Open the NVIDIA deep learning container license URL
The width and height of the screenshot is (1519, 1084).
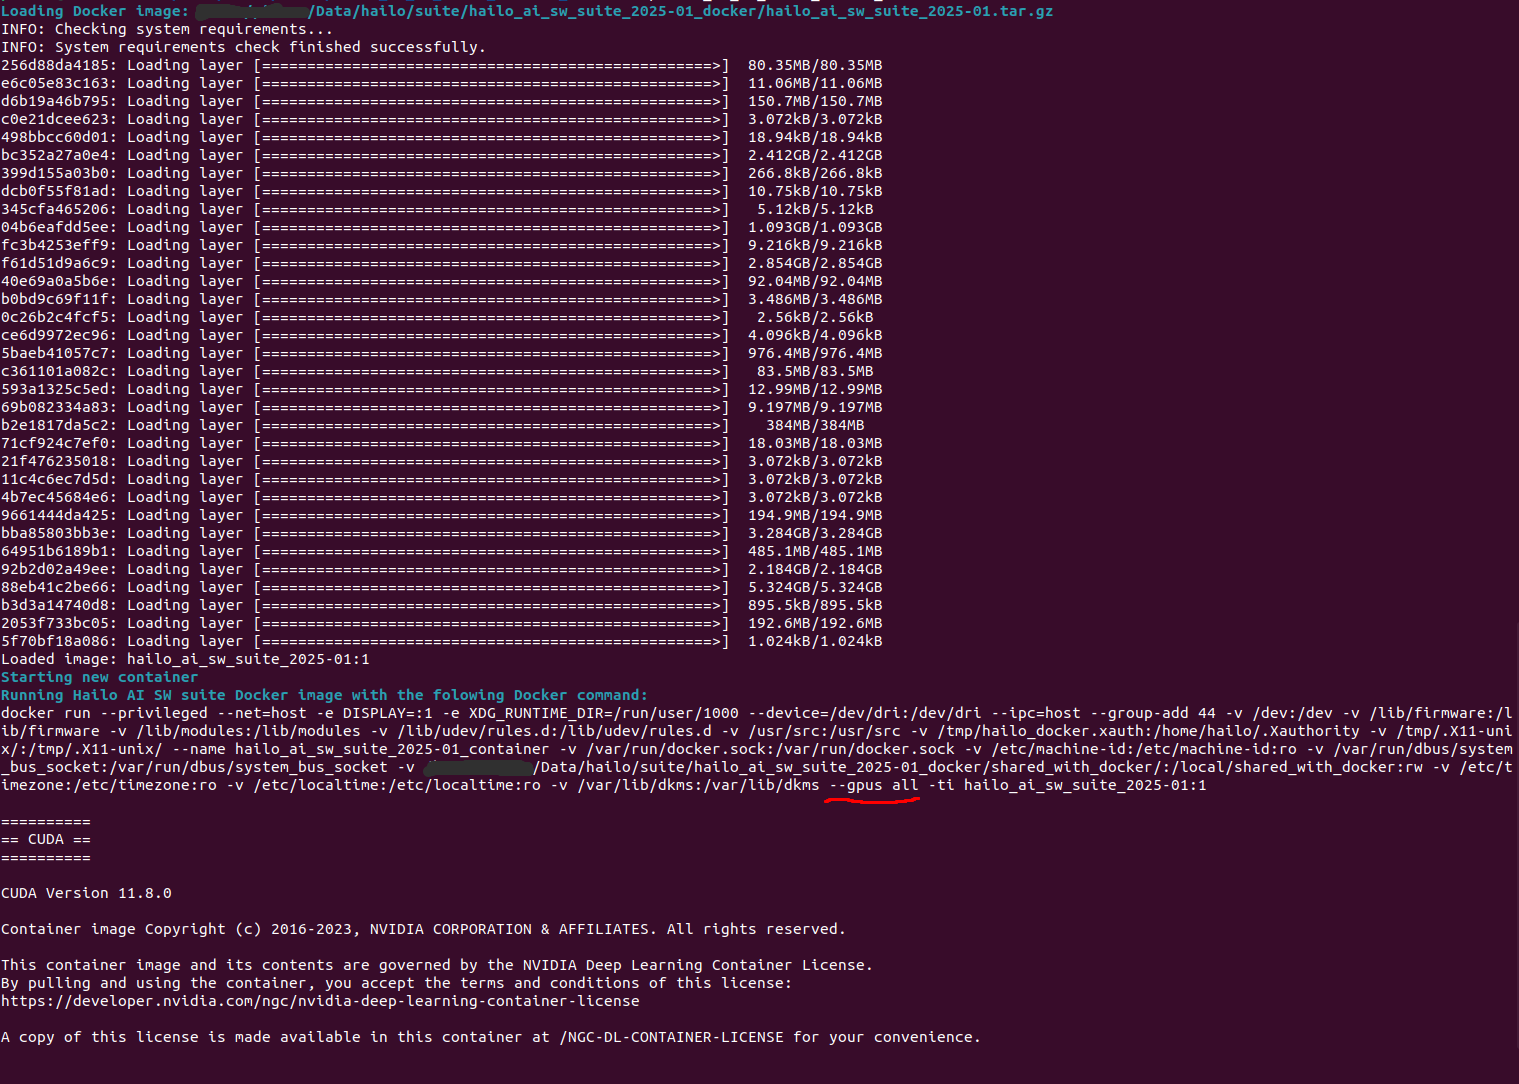pyautogui.click(x=320, y=1001)
